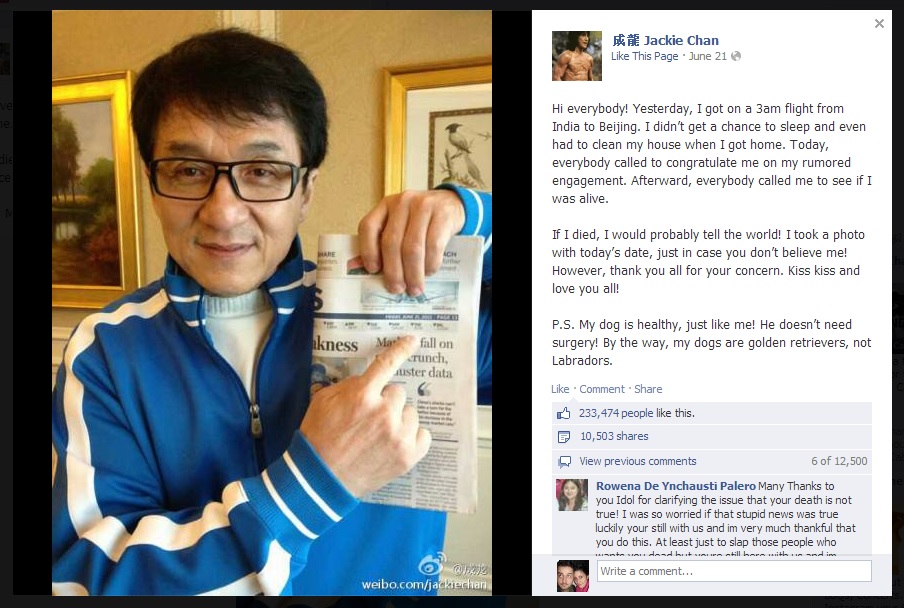Click the thumbs-up likes icon

pos(563,413)
